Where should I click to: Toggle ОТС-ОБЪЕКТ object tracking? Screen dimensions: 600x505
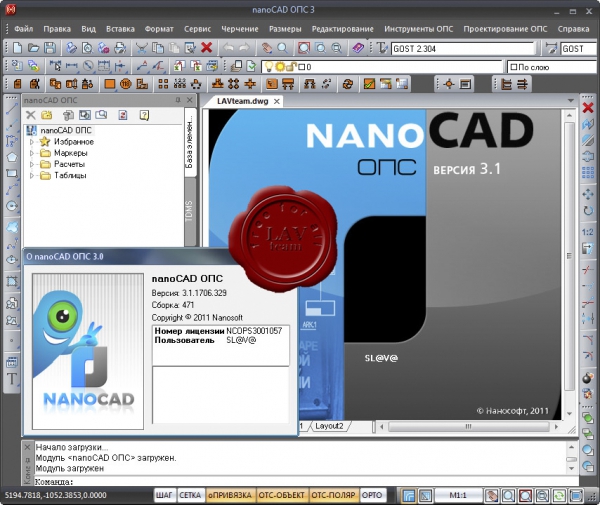(x=281, y=495)
